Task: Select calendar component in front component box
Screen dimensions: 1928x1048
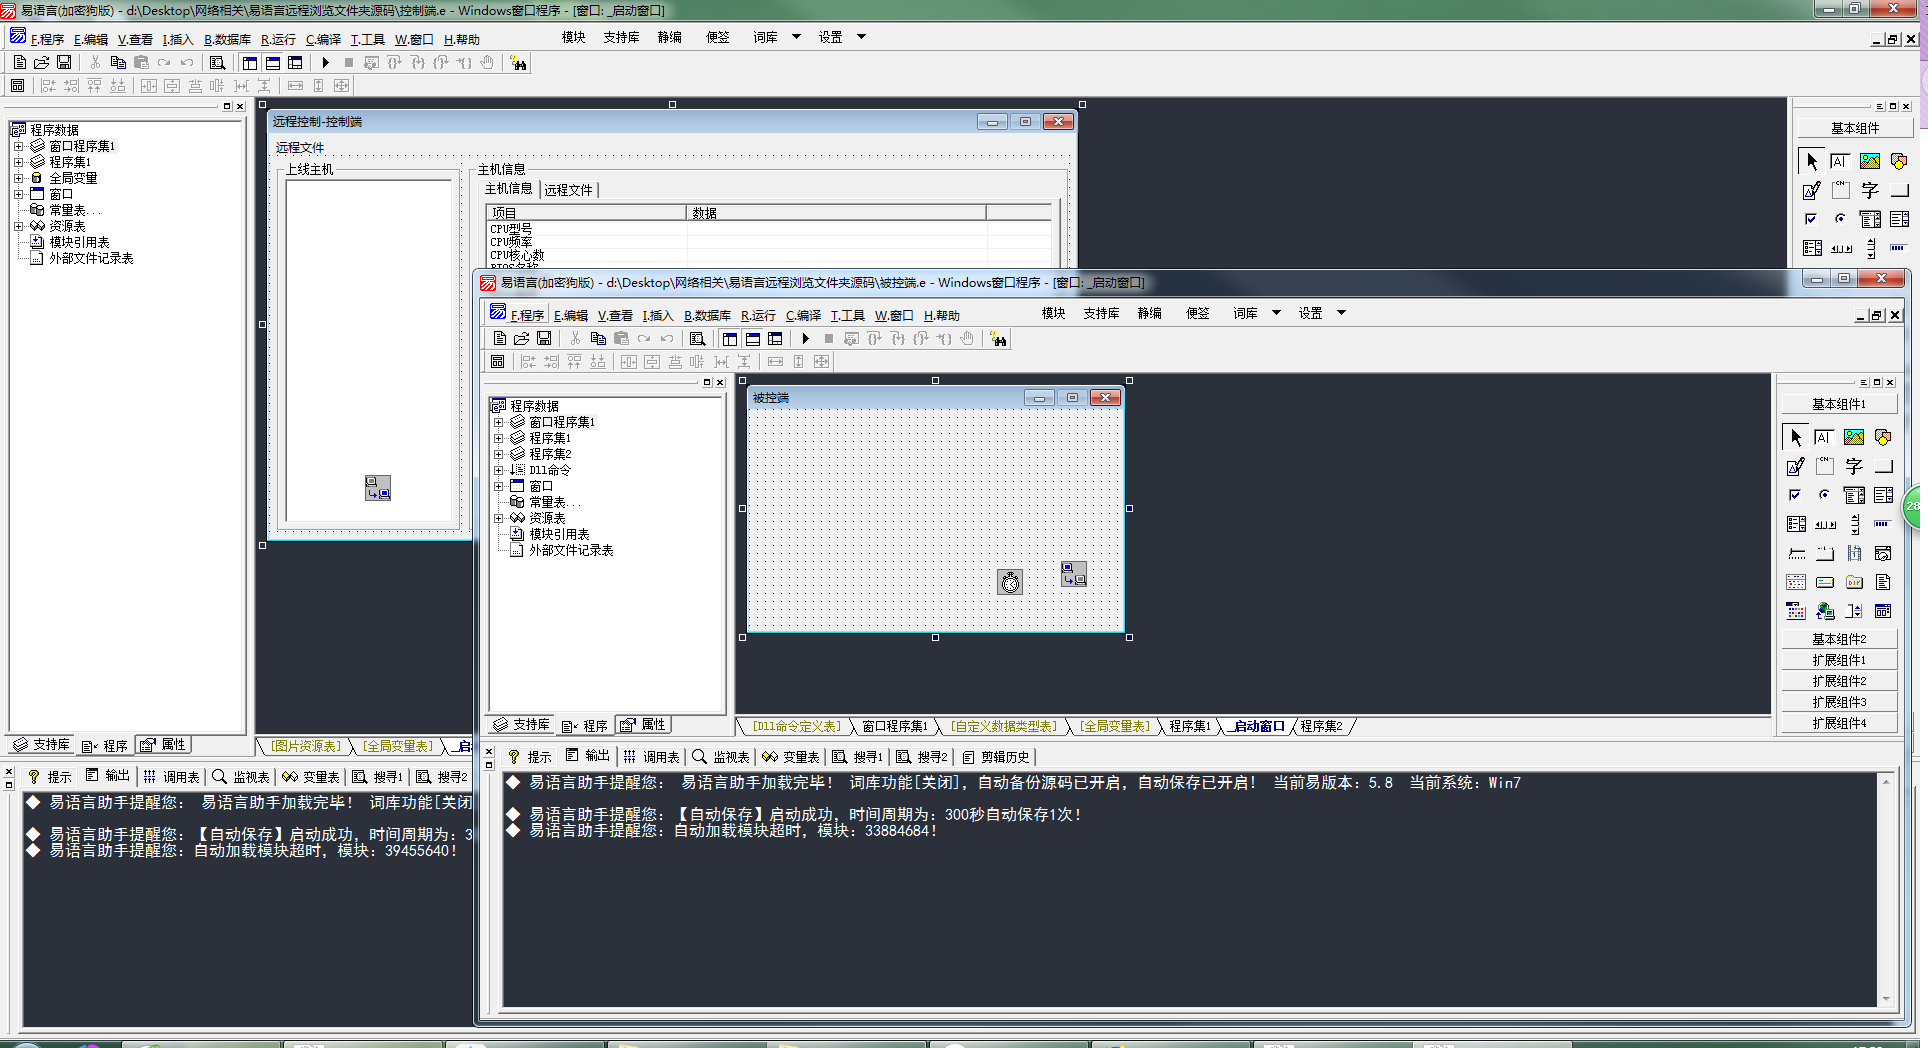Action: [1796, 582]
